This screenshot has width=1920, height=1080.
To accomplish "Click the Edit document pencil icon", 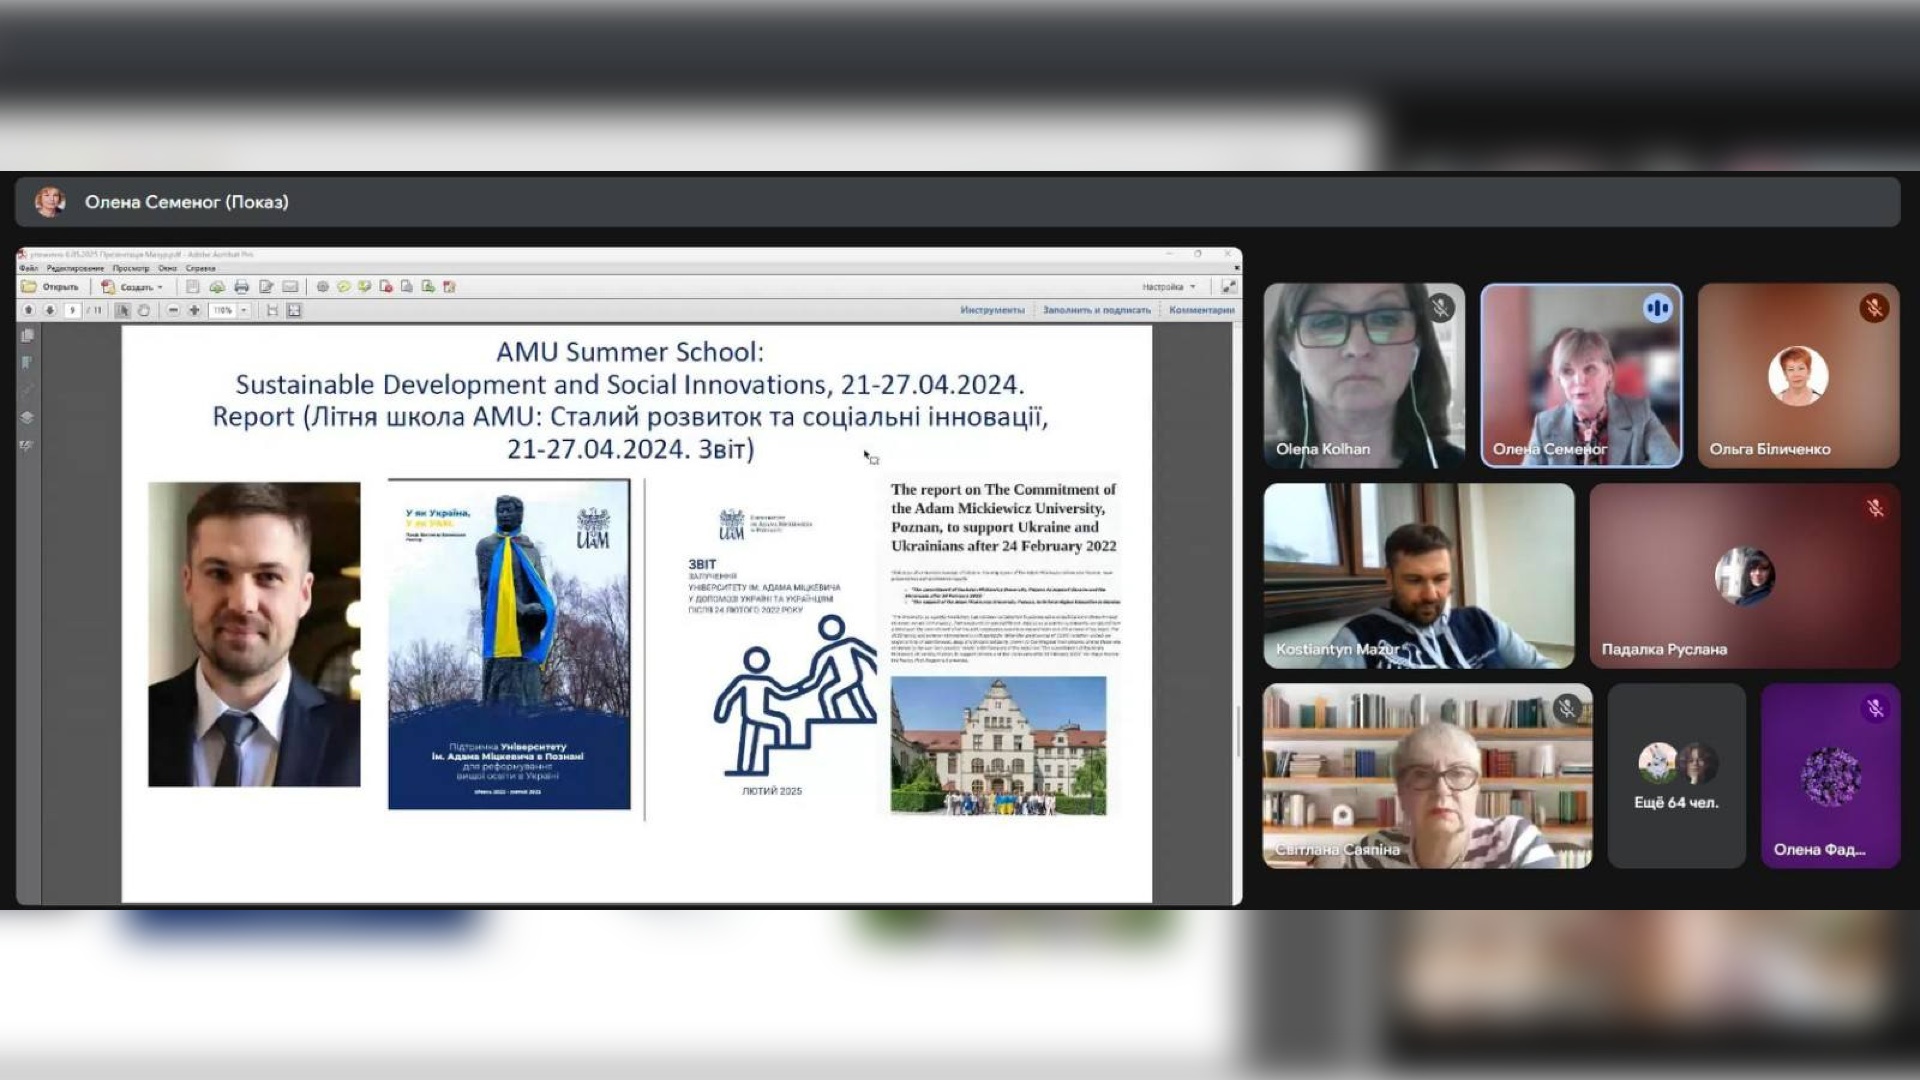I will 266,287.
